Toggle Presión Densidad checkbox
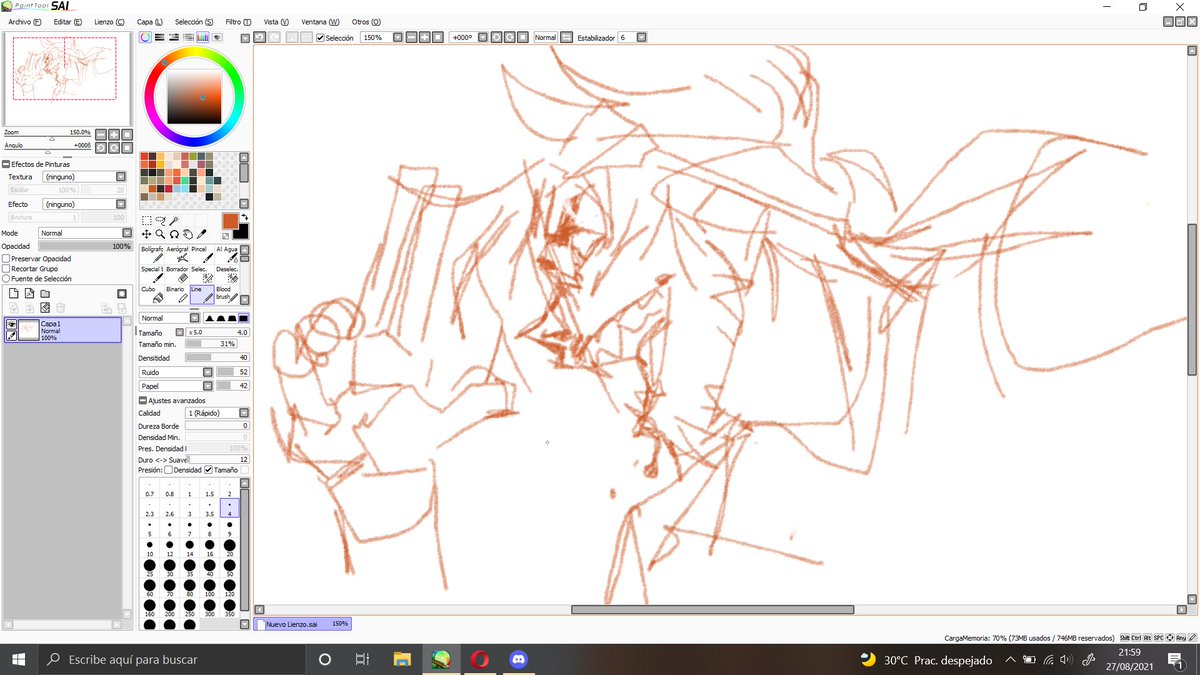Screen dimensions: 1200x675 coord(168,470)
